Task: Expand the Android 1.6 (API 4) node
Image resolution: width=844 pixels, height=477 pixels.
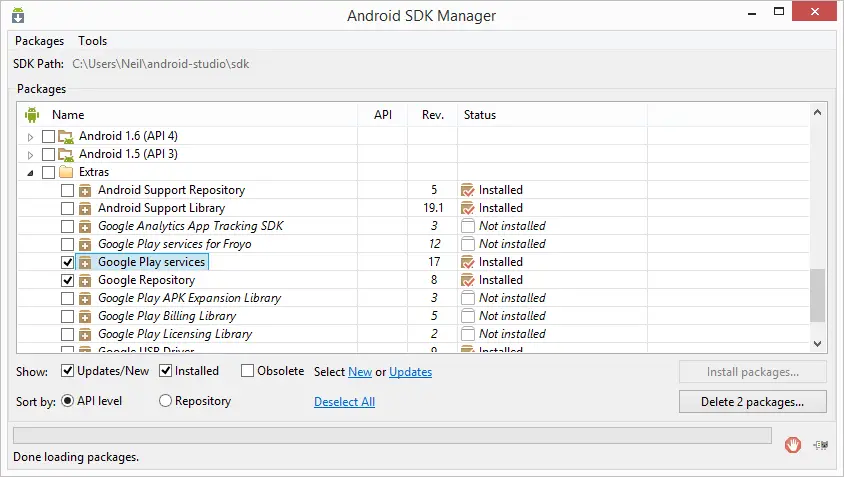Action: click(31, 137)
